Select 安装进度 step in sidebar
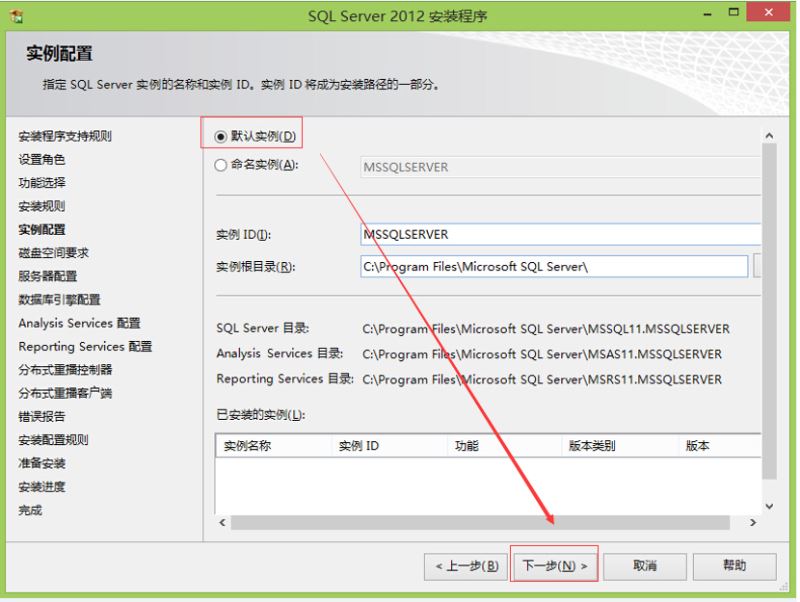 click(42, 487)
